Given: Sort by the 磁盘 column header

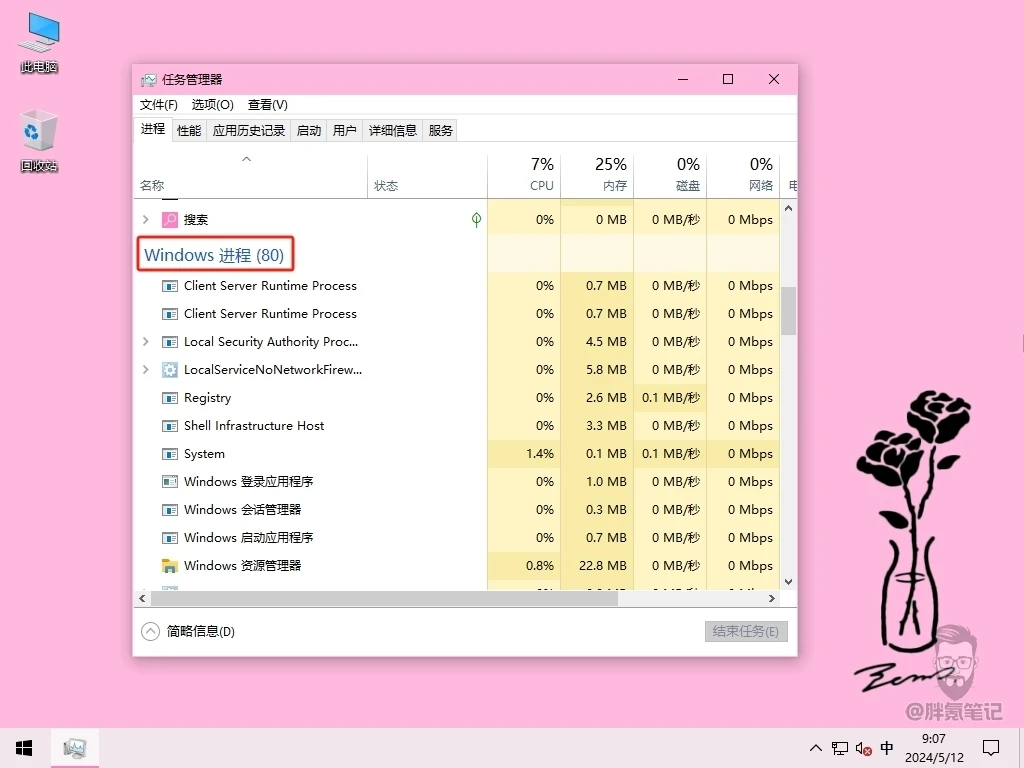Looking at the screenshot, I should tap(670, 176).
